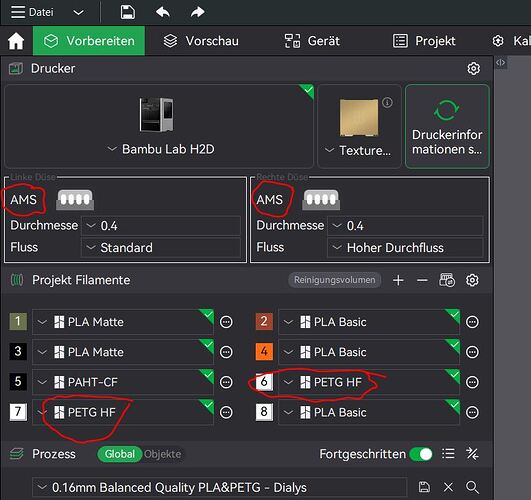Open left nozzle Fluss Standard dropdown

161,248
